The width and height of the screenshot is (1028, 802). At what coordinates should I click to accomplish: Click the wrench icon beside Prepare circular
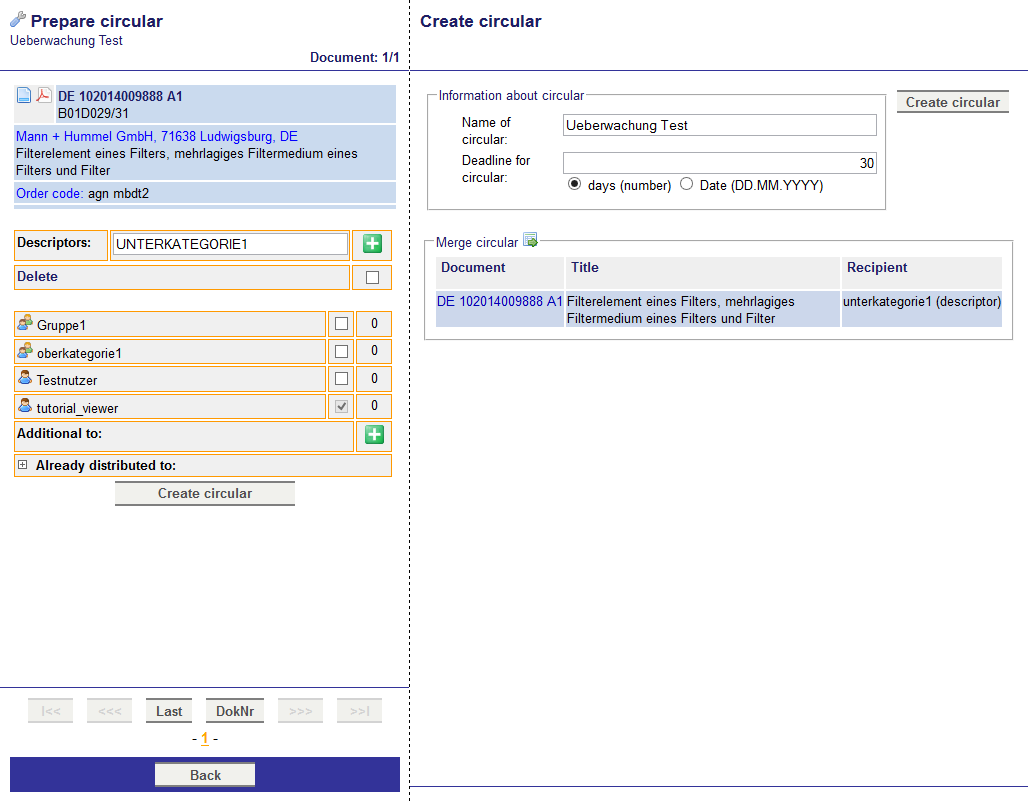coord(18,20)
